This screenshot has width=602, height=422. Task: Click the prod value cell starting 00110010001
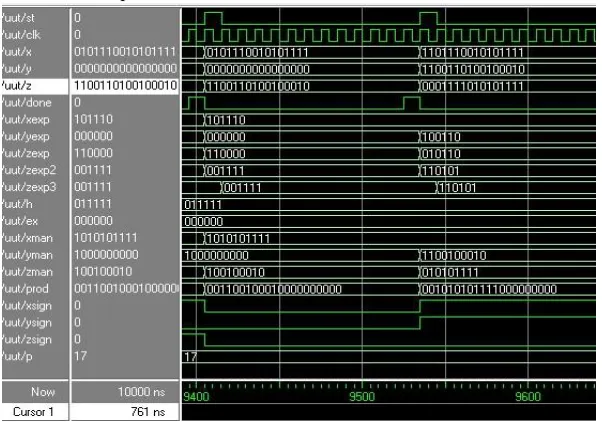(126, 288)
